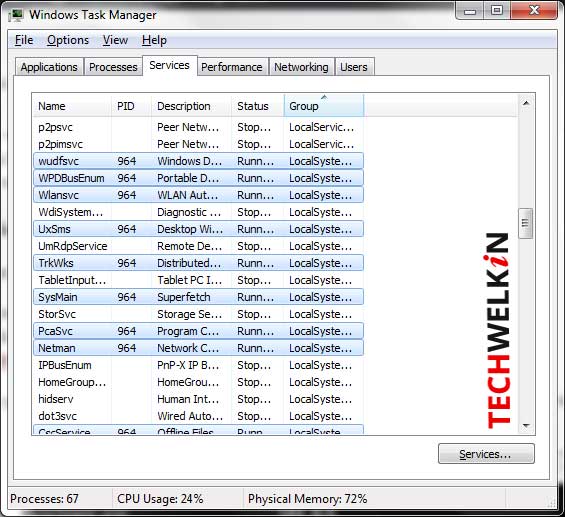
Task: Switch to the Users tab
Action: (354, 67)
